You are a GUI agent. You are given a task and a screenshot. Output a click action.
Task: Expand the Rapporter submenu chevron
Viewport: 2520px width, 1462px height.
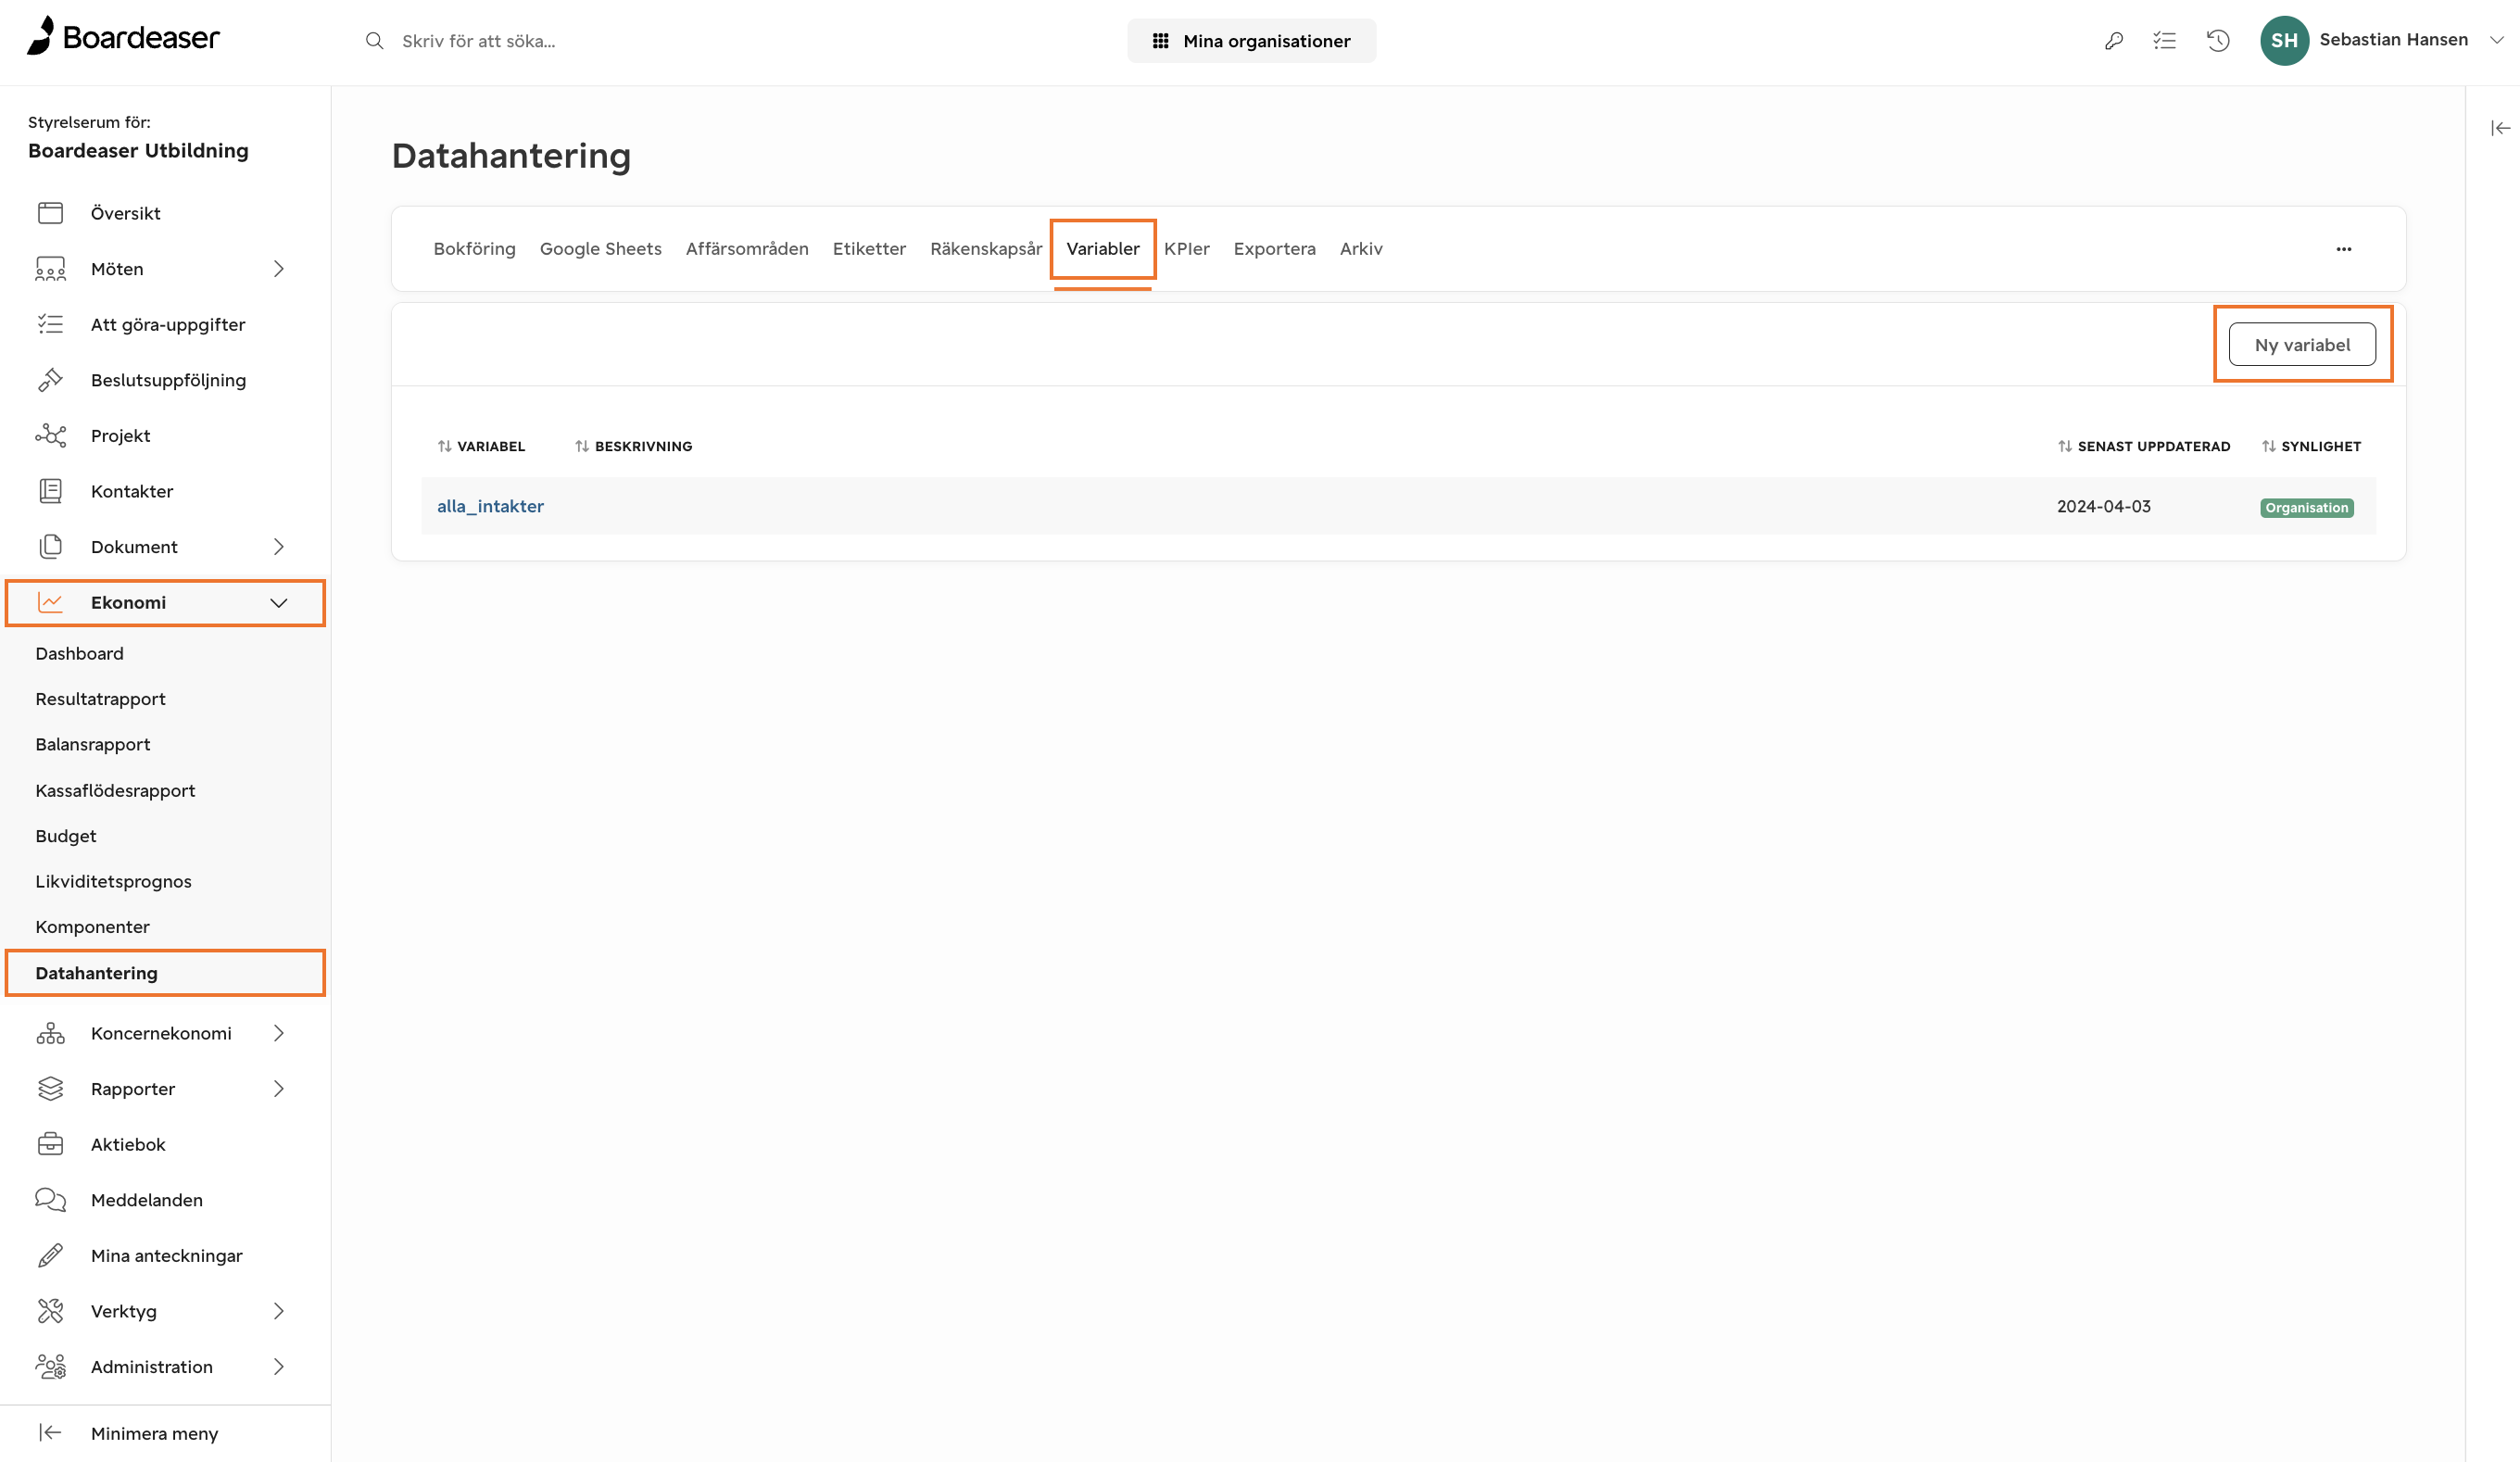coord(279,1088)
